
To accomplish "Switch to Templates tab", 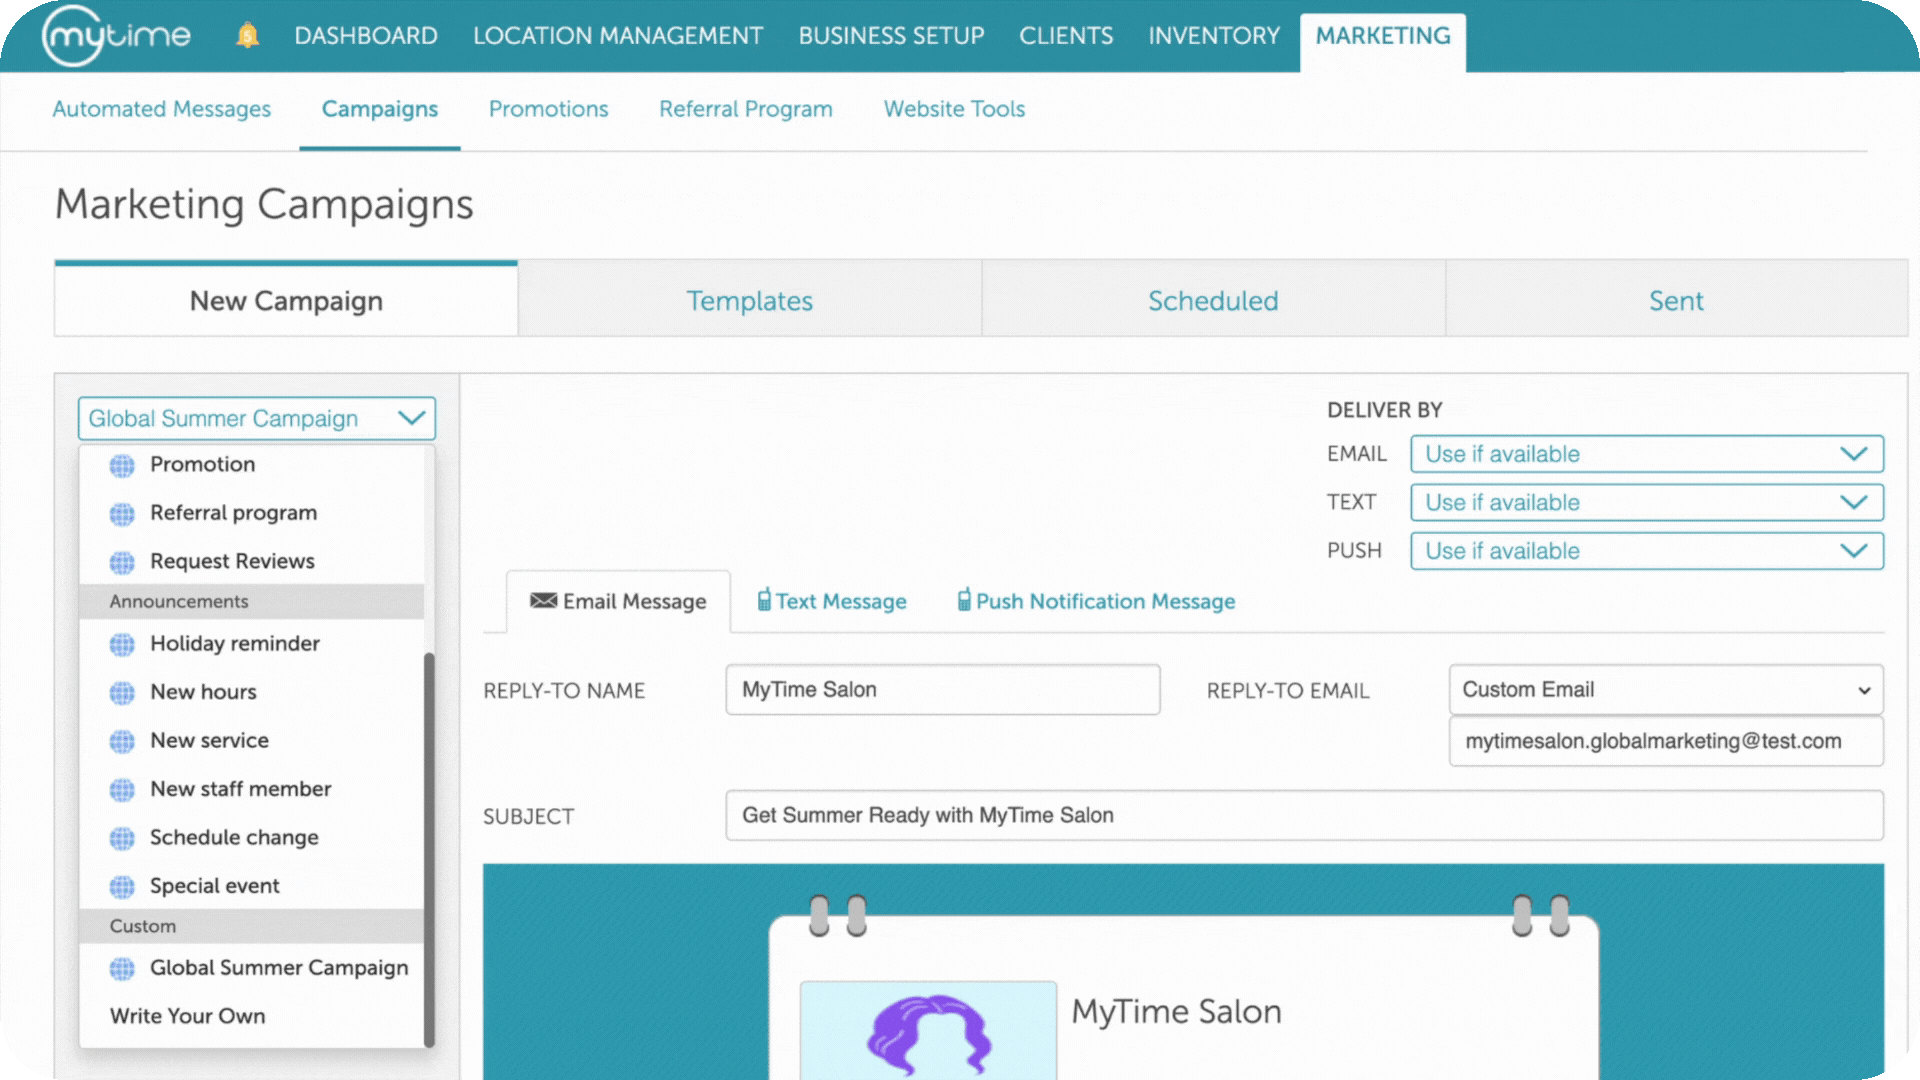I will point(750,300).
